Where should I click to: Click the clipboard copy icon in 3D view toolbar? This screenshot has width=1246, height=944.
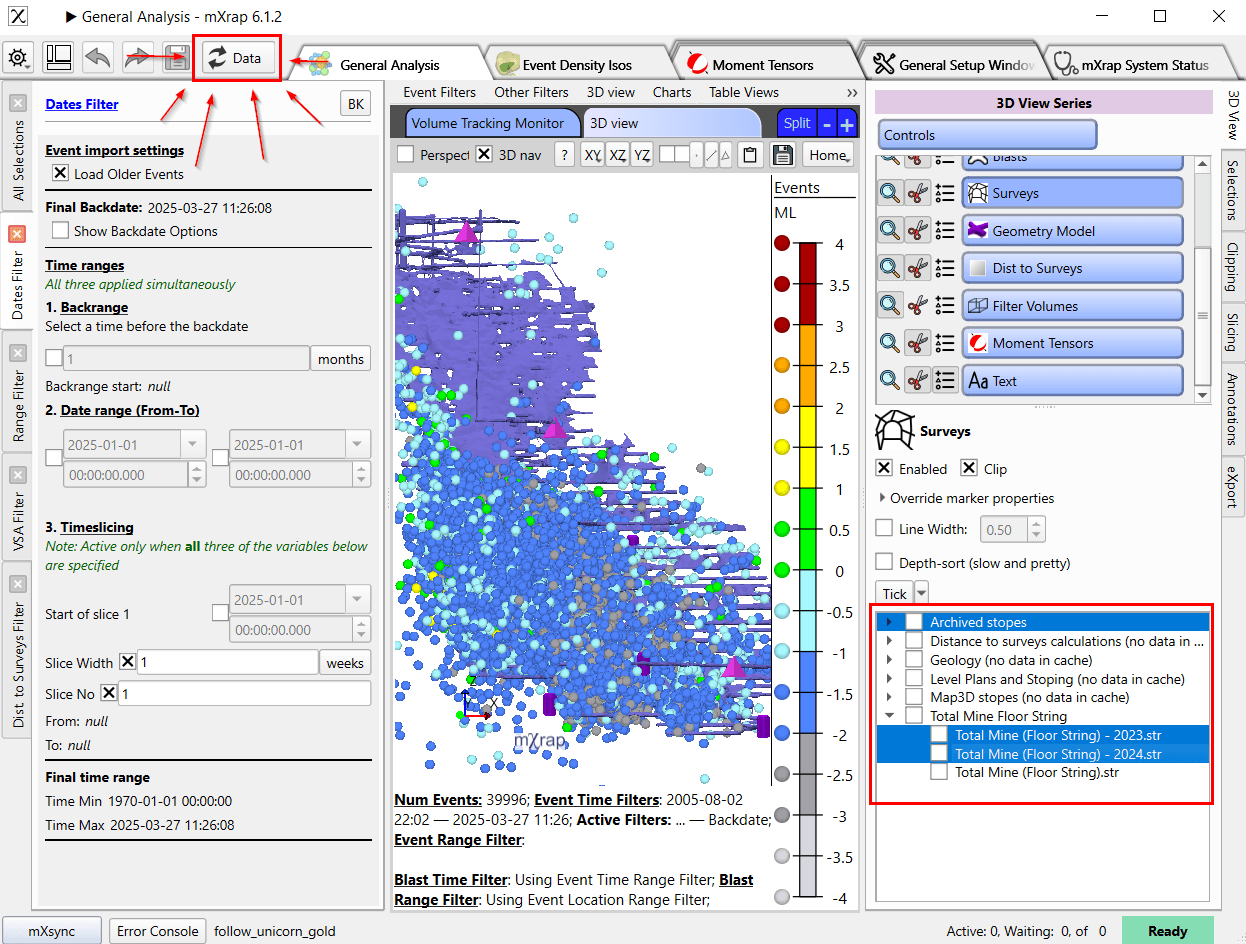tap(750, 154)
